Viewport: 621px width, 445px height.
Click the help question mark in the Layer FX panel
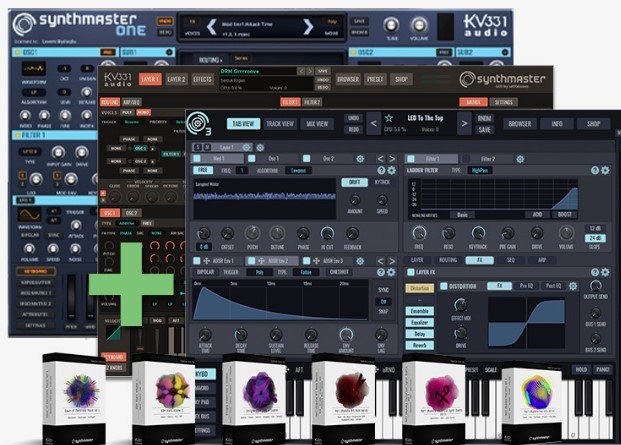pyautogui.click(x=595, y=272)
